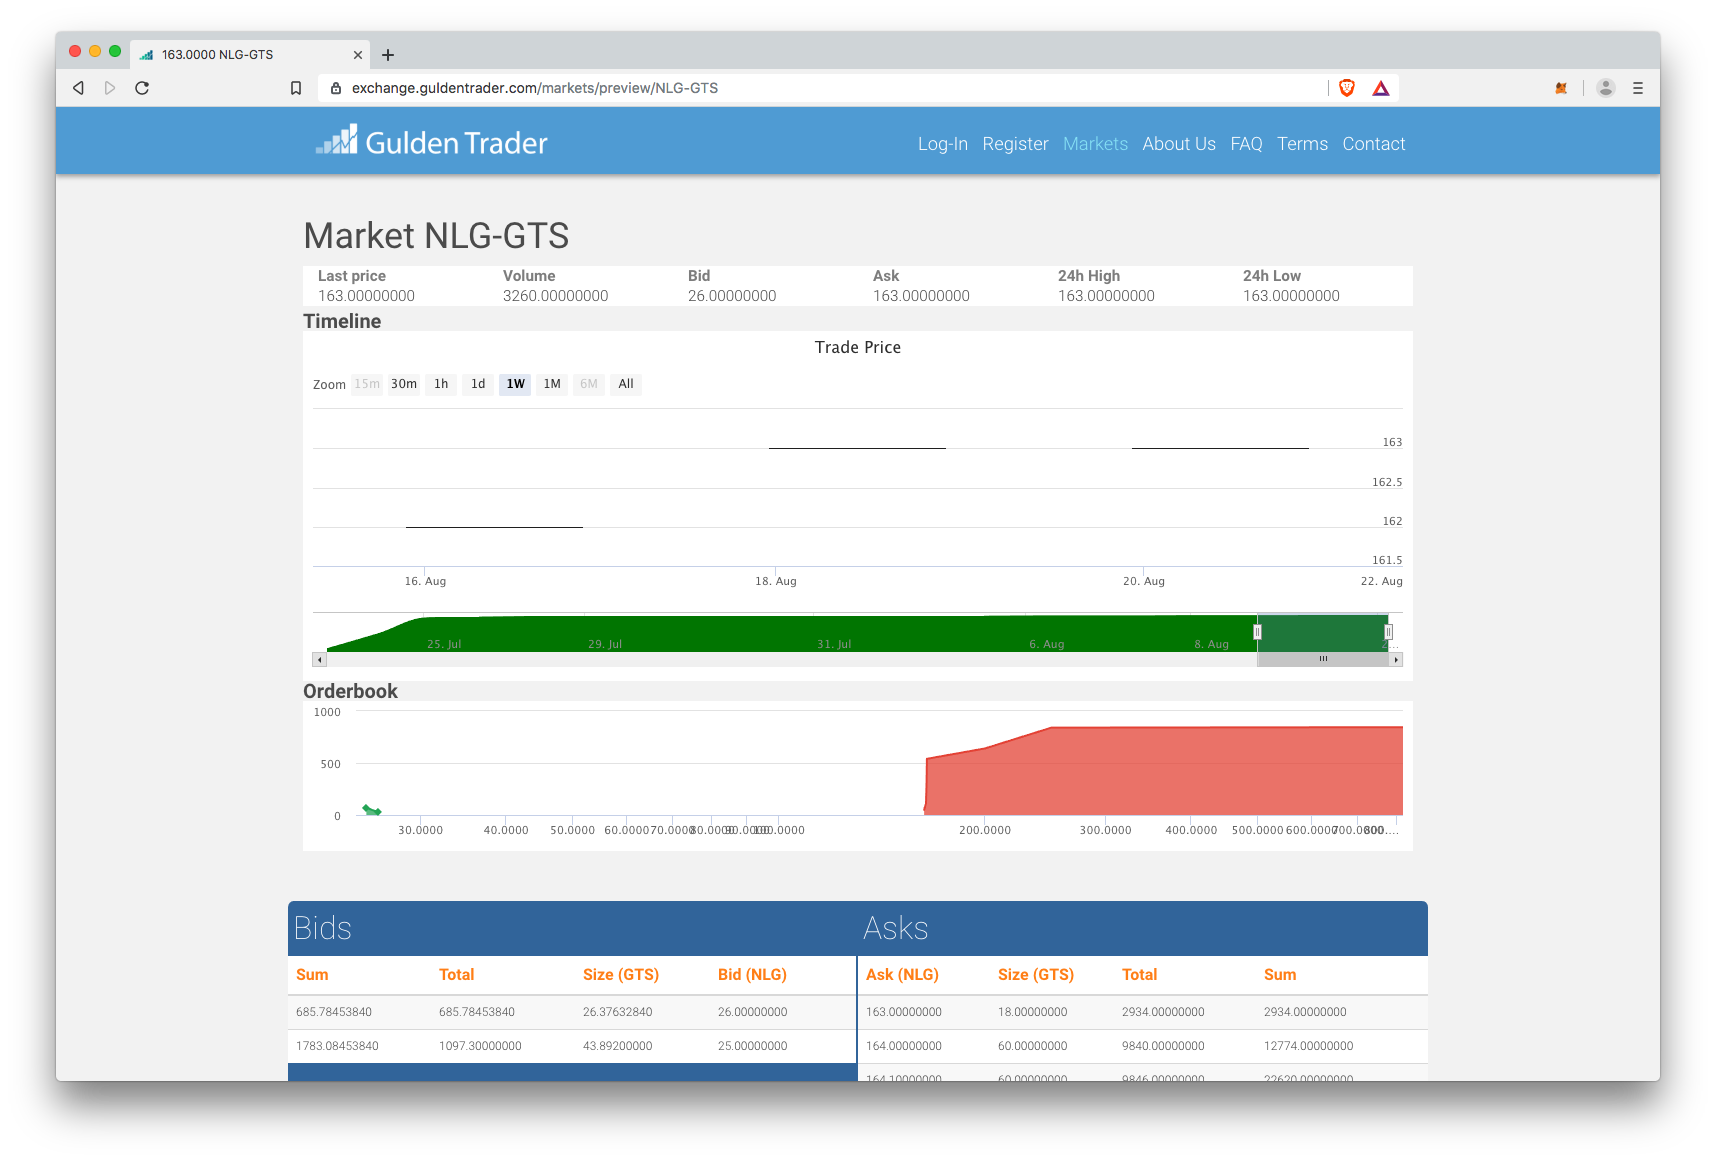Select the 1W zoom button
The width and height of the screenshot is (1716, 1161).
tap(515, 384)
